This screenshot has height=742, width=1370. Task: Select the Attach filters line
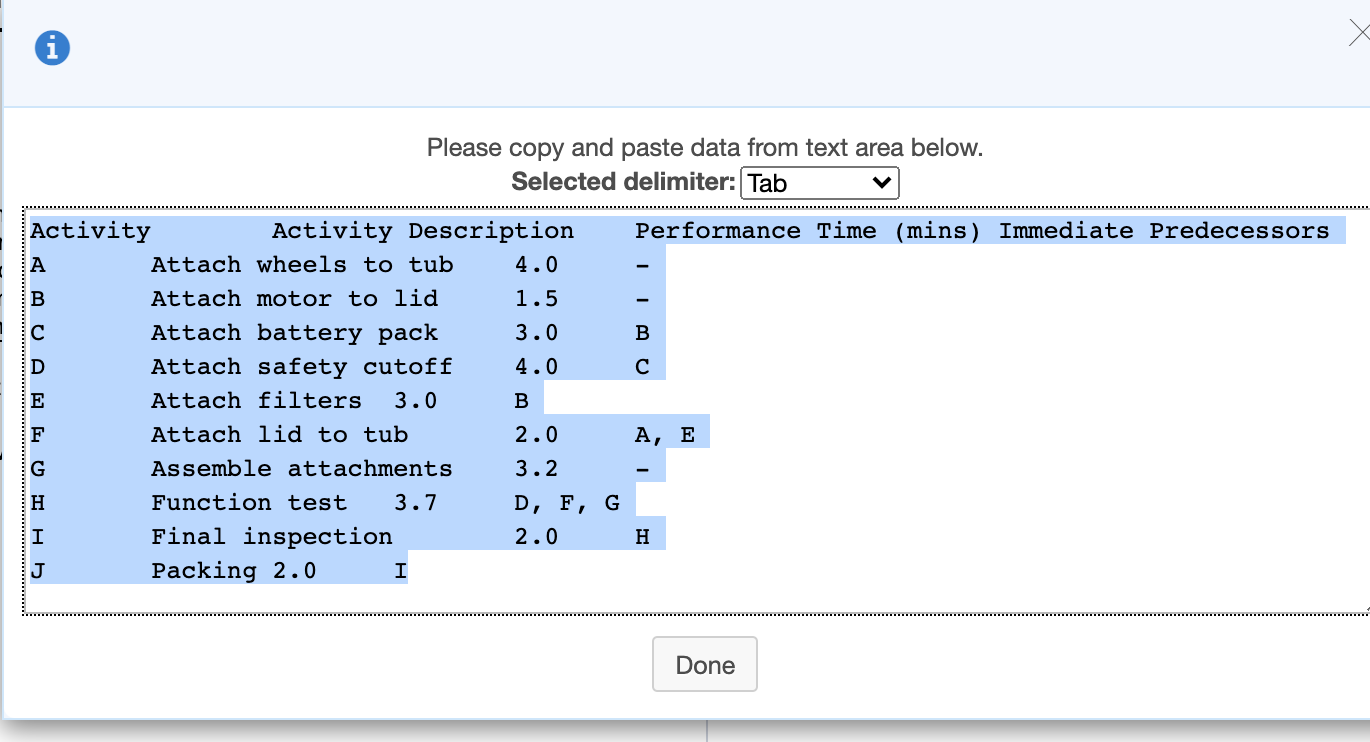tap(250, 400)
